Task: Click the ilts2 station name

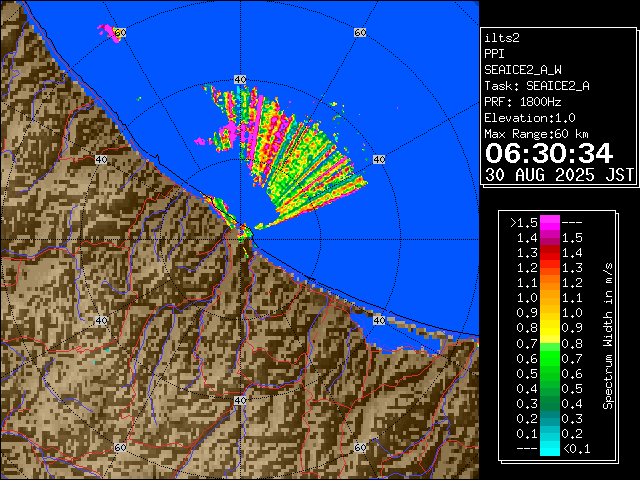Action: pyautogui.click(x=502, y=37)
